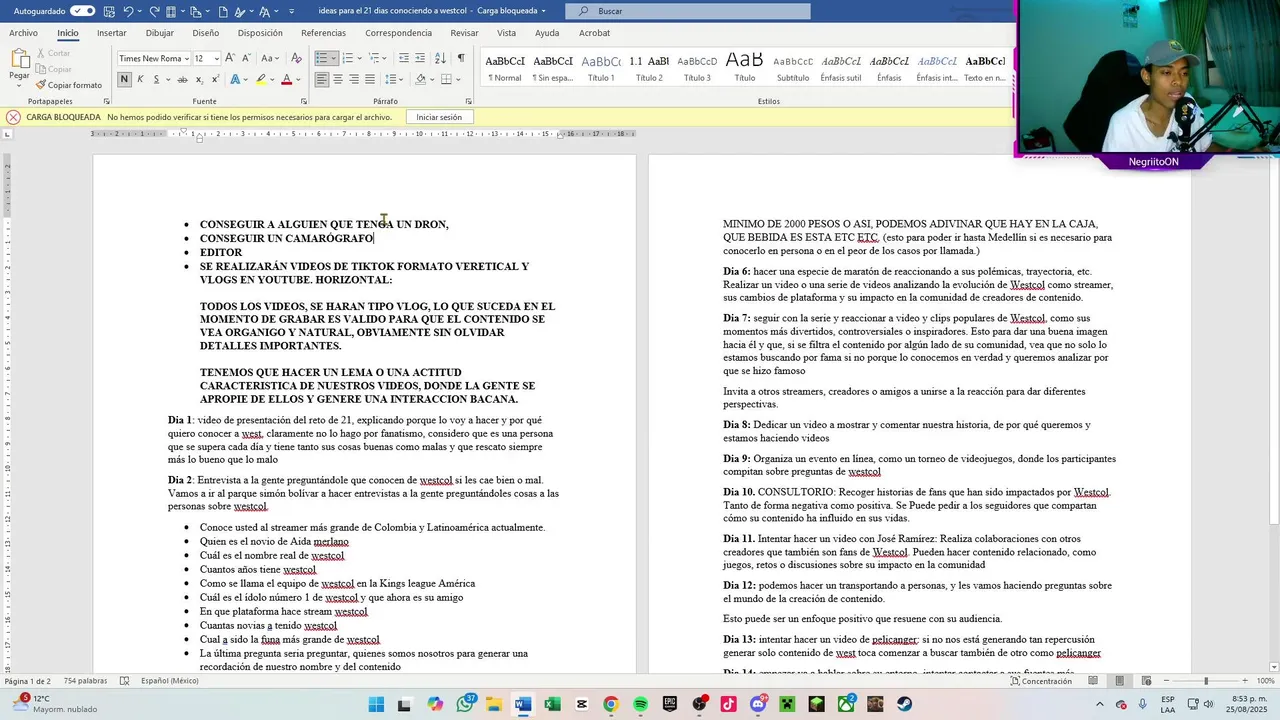Image resolution: width=1280 pixels, height=720 pixels.
Task: Switch to the Dibujar tab
Action: point(160,33)
